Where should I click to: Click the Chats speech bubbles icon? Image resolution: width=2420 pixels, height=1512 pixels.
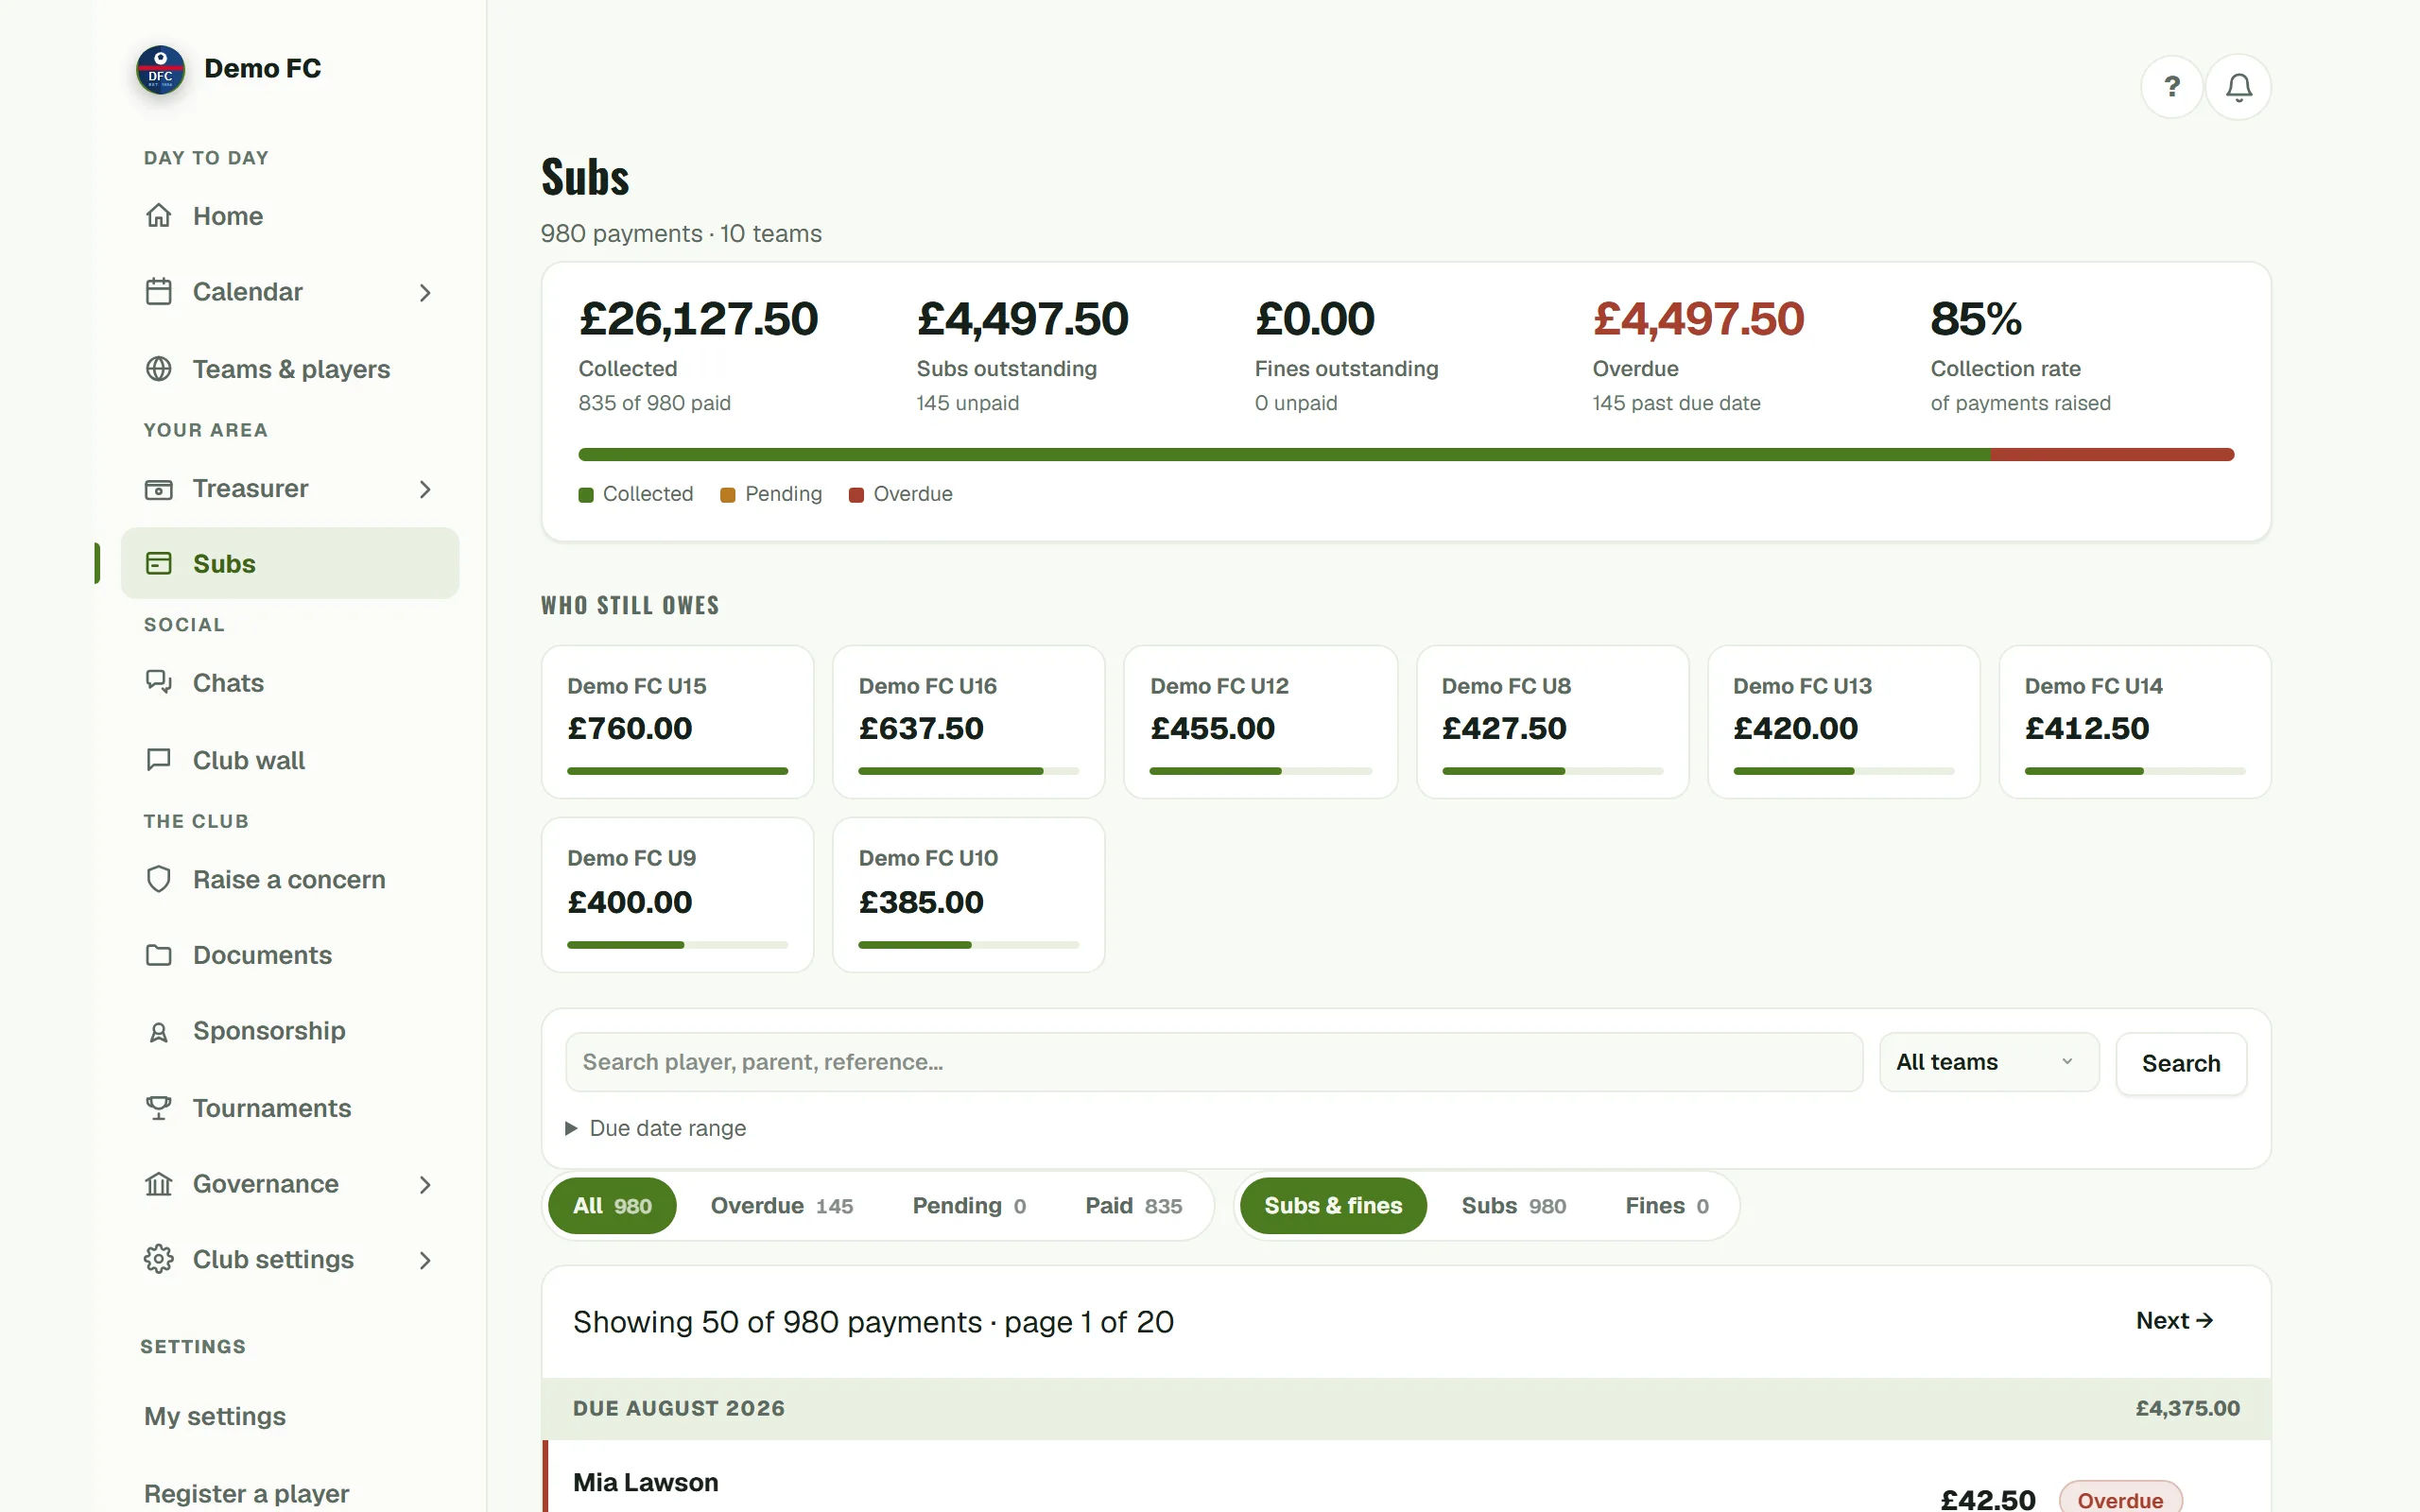point(159,682)
